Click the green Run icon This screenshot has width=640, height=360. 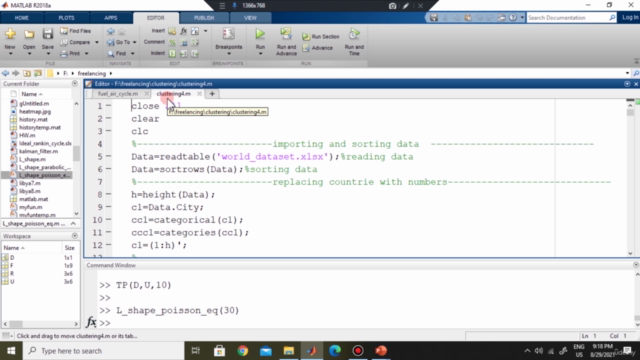click(x=260, y=34)
